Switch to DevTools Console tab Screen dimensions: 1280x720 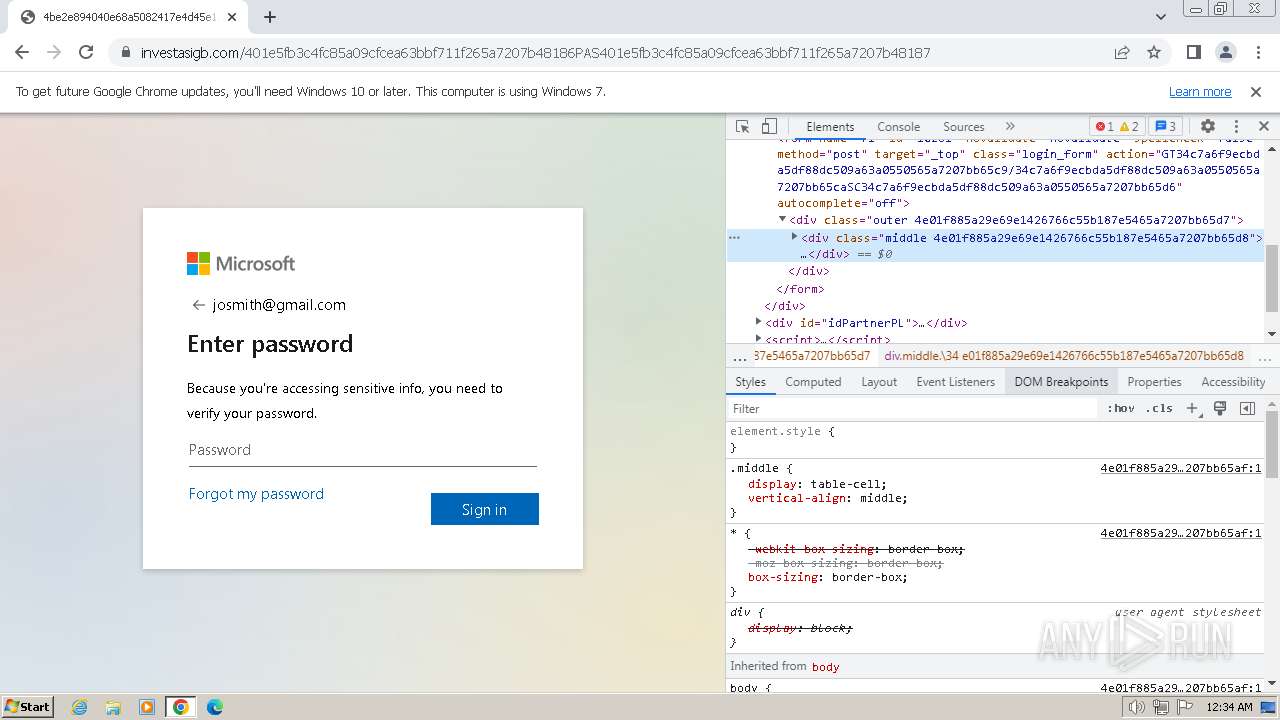point(898,126)
